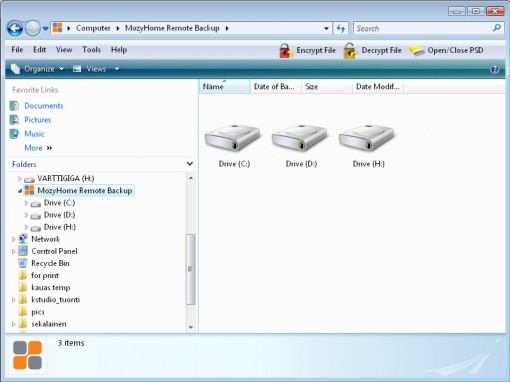Open the View menu
Image resolution: width=510 pixels, height=382 pixels.
(64, 50)
